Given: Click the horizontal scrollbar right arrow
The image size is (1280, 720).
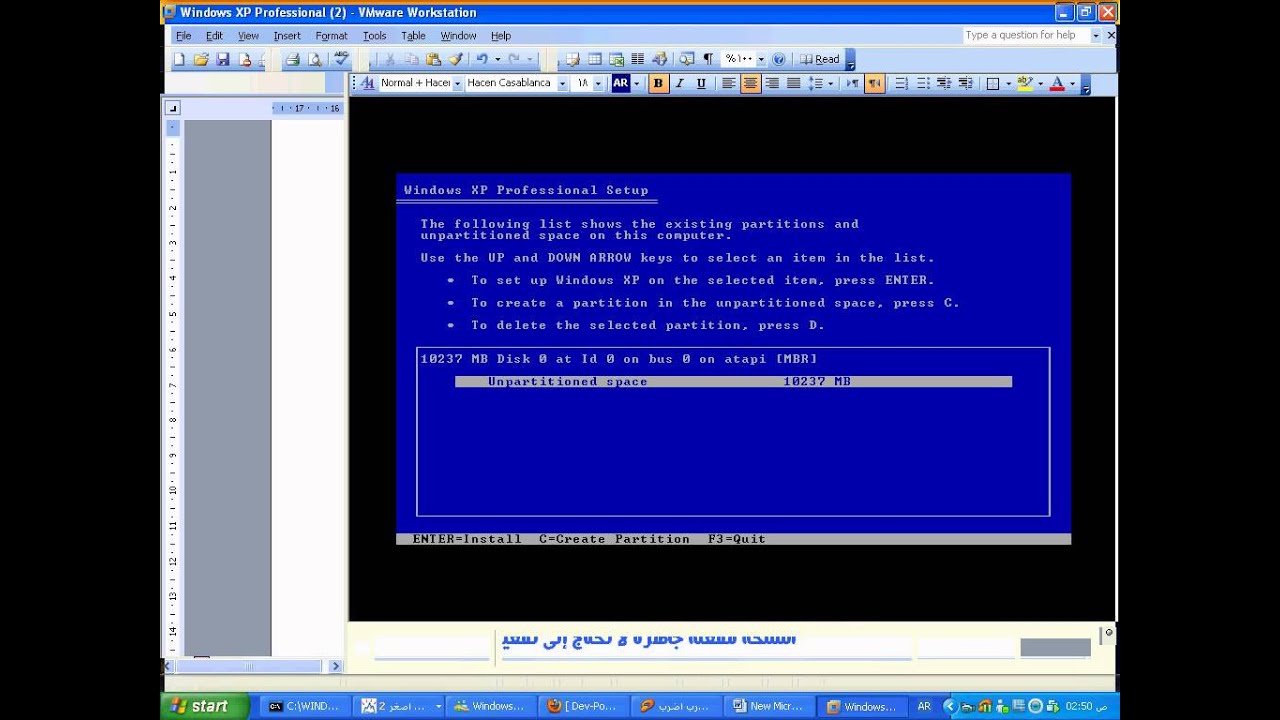Looking at the screenshot, I should [335, 666].
